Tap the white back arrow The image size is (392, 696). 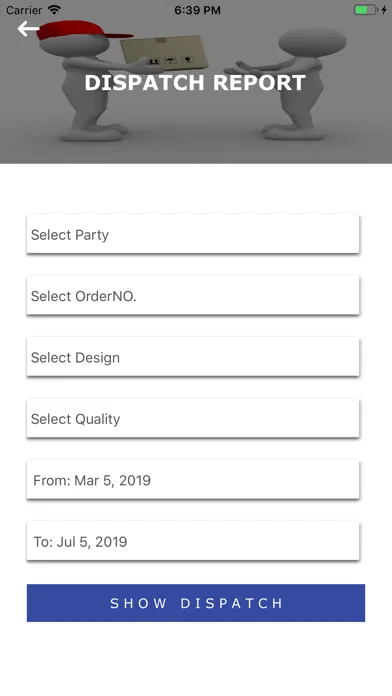[28, 29]
